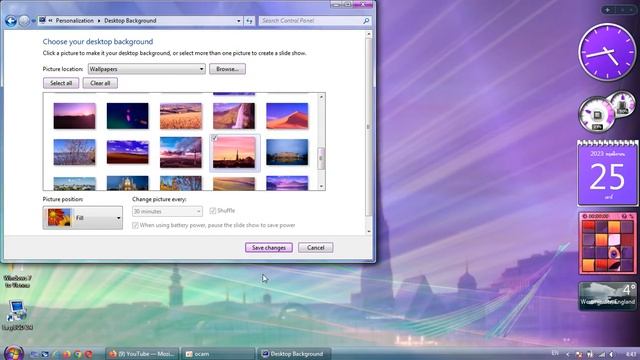Go to Personalization breadcrumb
This screenshot has width=640, height=360.
click(x=75, y=20)
